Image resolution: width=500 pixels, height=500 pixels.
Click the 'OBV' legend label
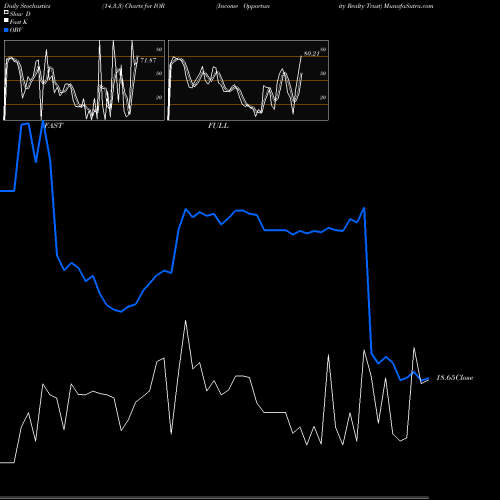coord(16,30)
